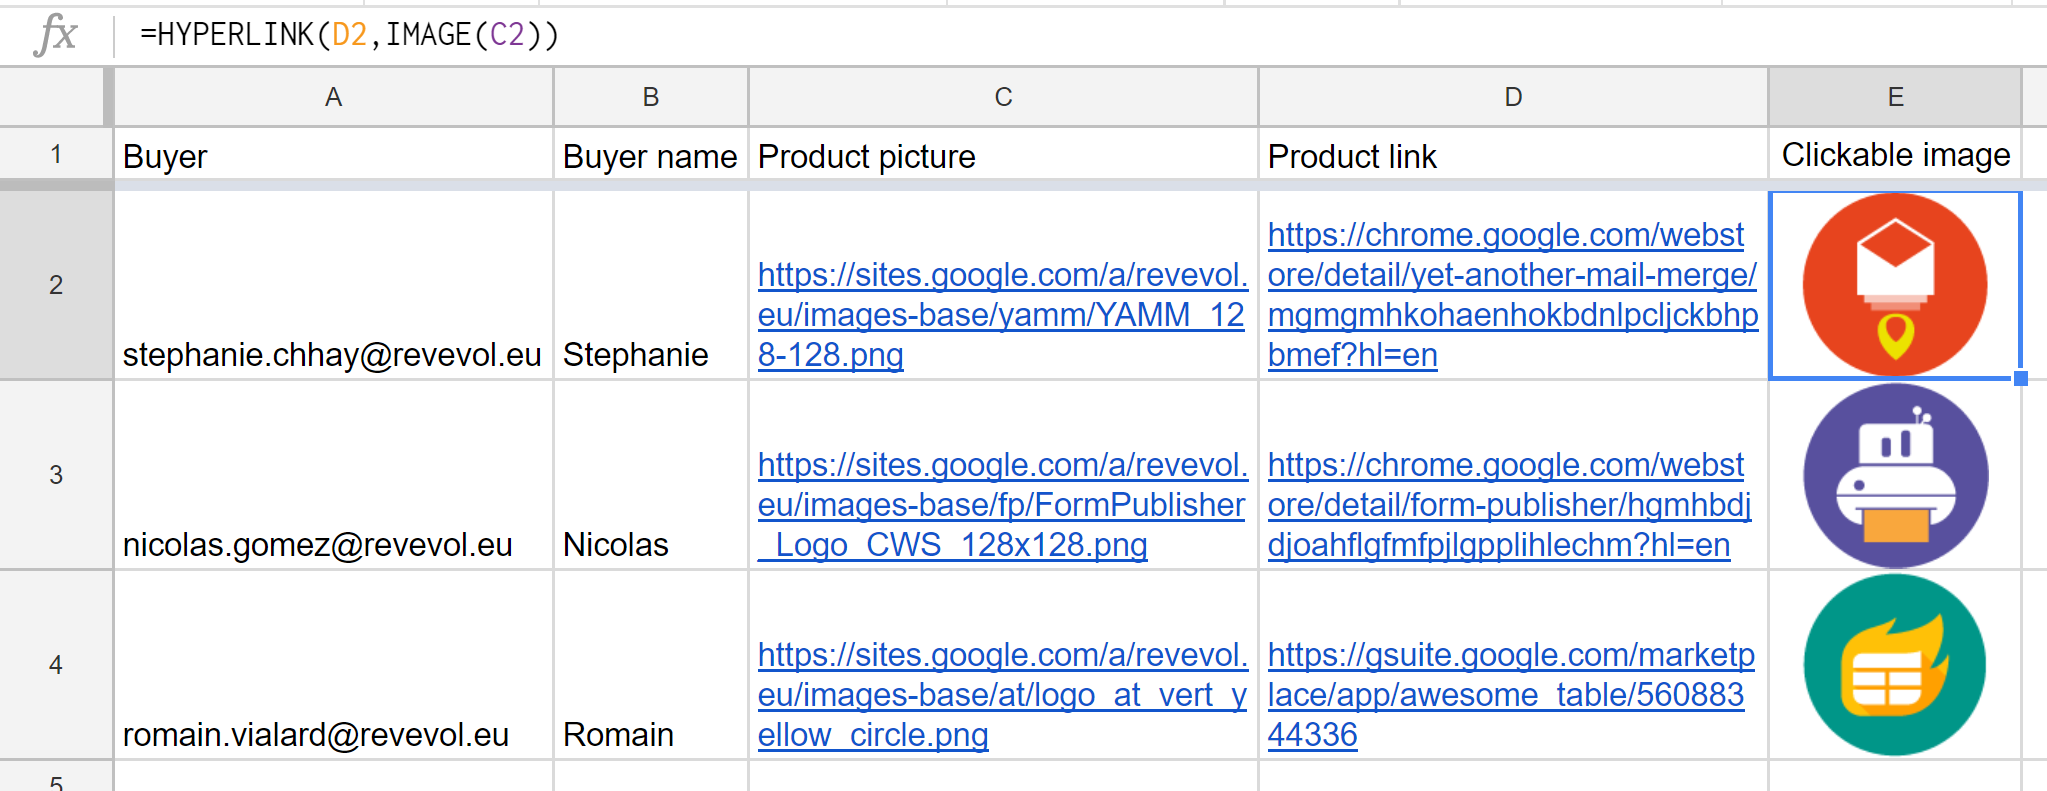
Task: Click the select-all corner box above row 1
Action: tap(55, 96)
